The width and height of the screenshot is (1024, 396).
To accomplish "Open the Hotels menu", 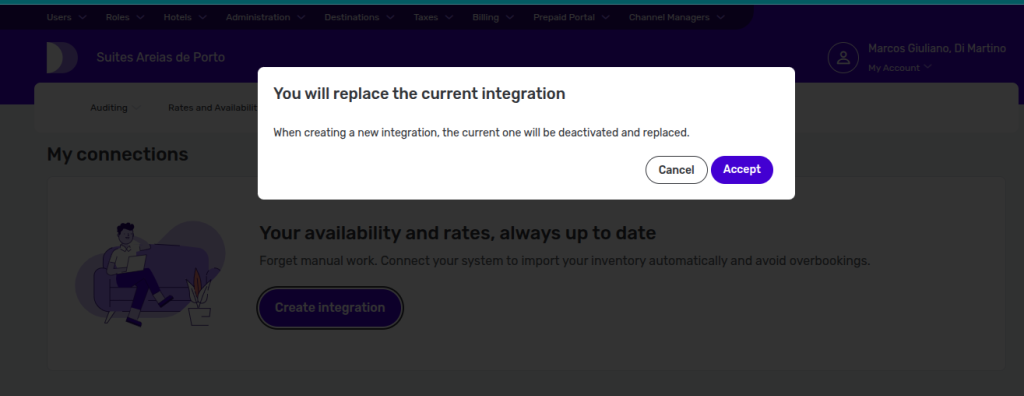I will [185, 18].
